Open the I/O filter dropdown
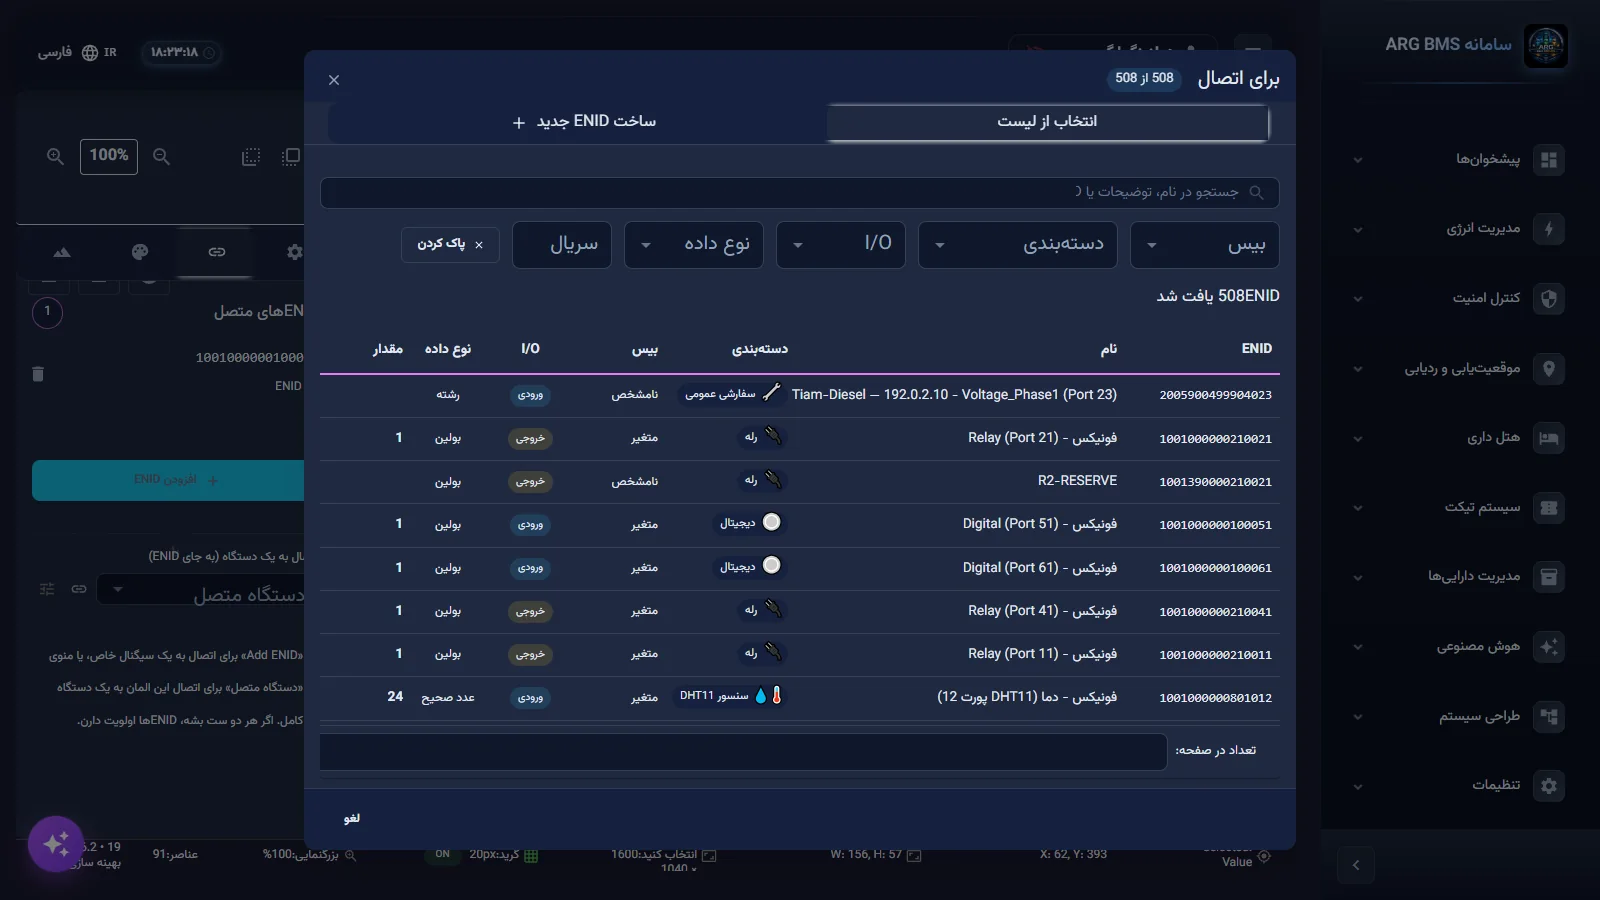Viewport: 1600px width, 900px height. [841, 245]
